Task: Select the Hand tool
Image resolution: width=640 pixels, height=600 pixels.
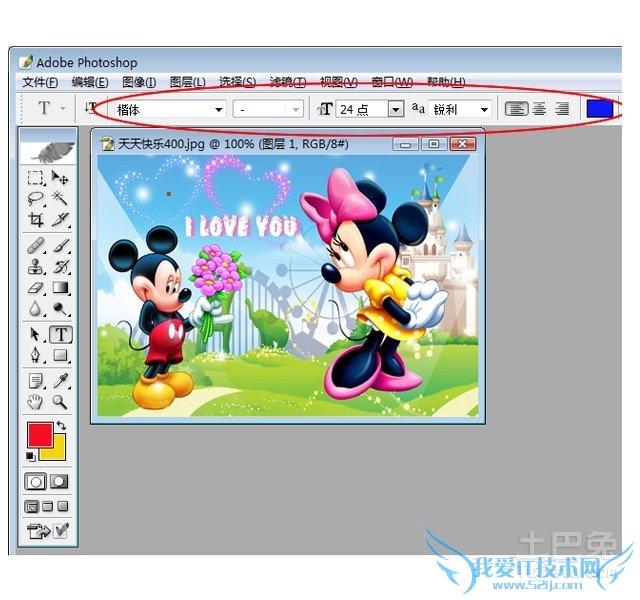Action: click(35, 402)
